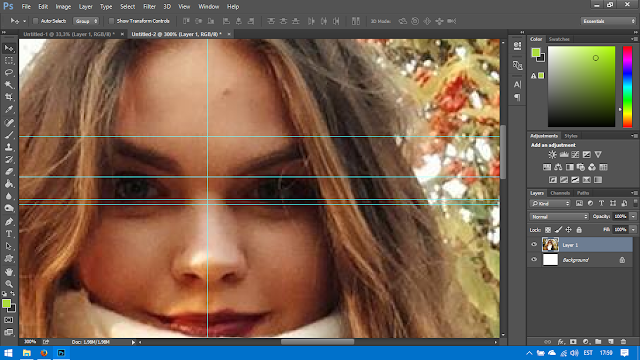
Task: Add a Brightness/Contrast adjustment
Action: [x=552, y=154]
